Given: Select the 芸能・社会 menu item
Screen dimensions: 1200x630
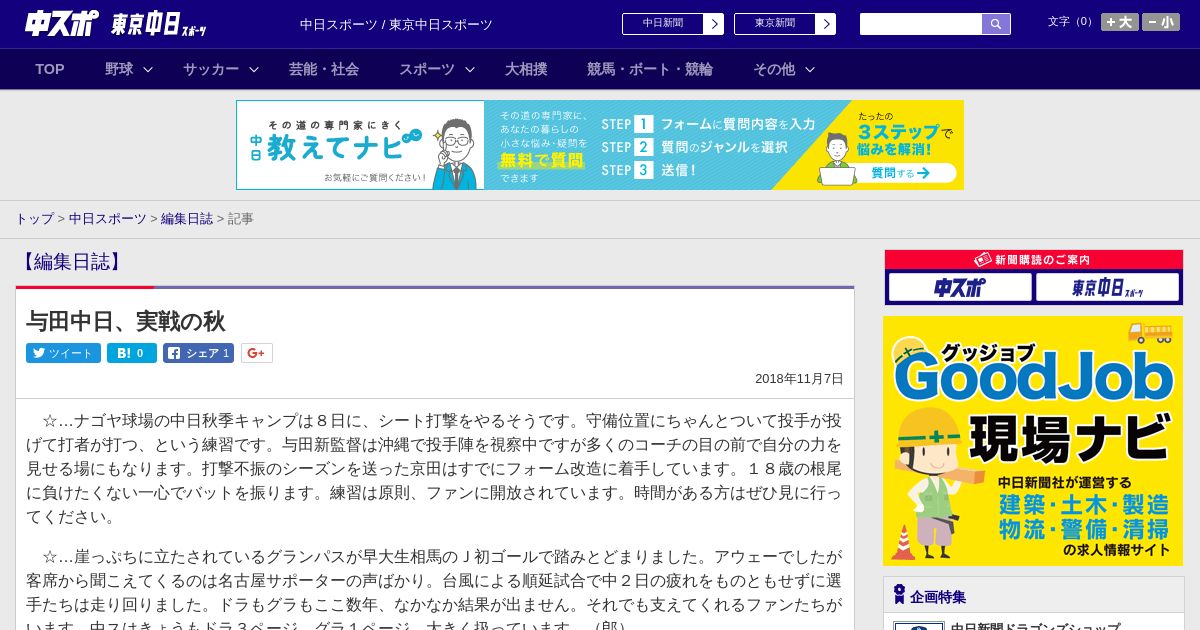Looking at the screenshot, I should (324, 69).
